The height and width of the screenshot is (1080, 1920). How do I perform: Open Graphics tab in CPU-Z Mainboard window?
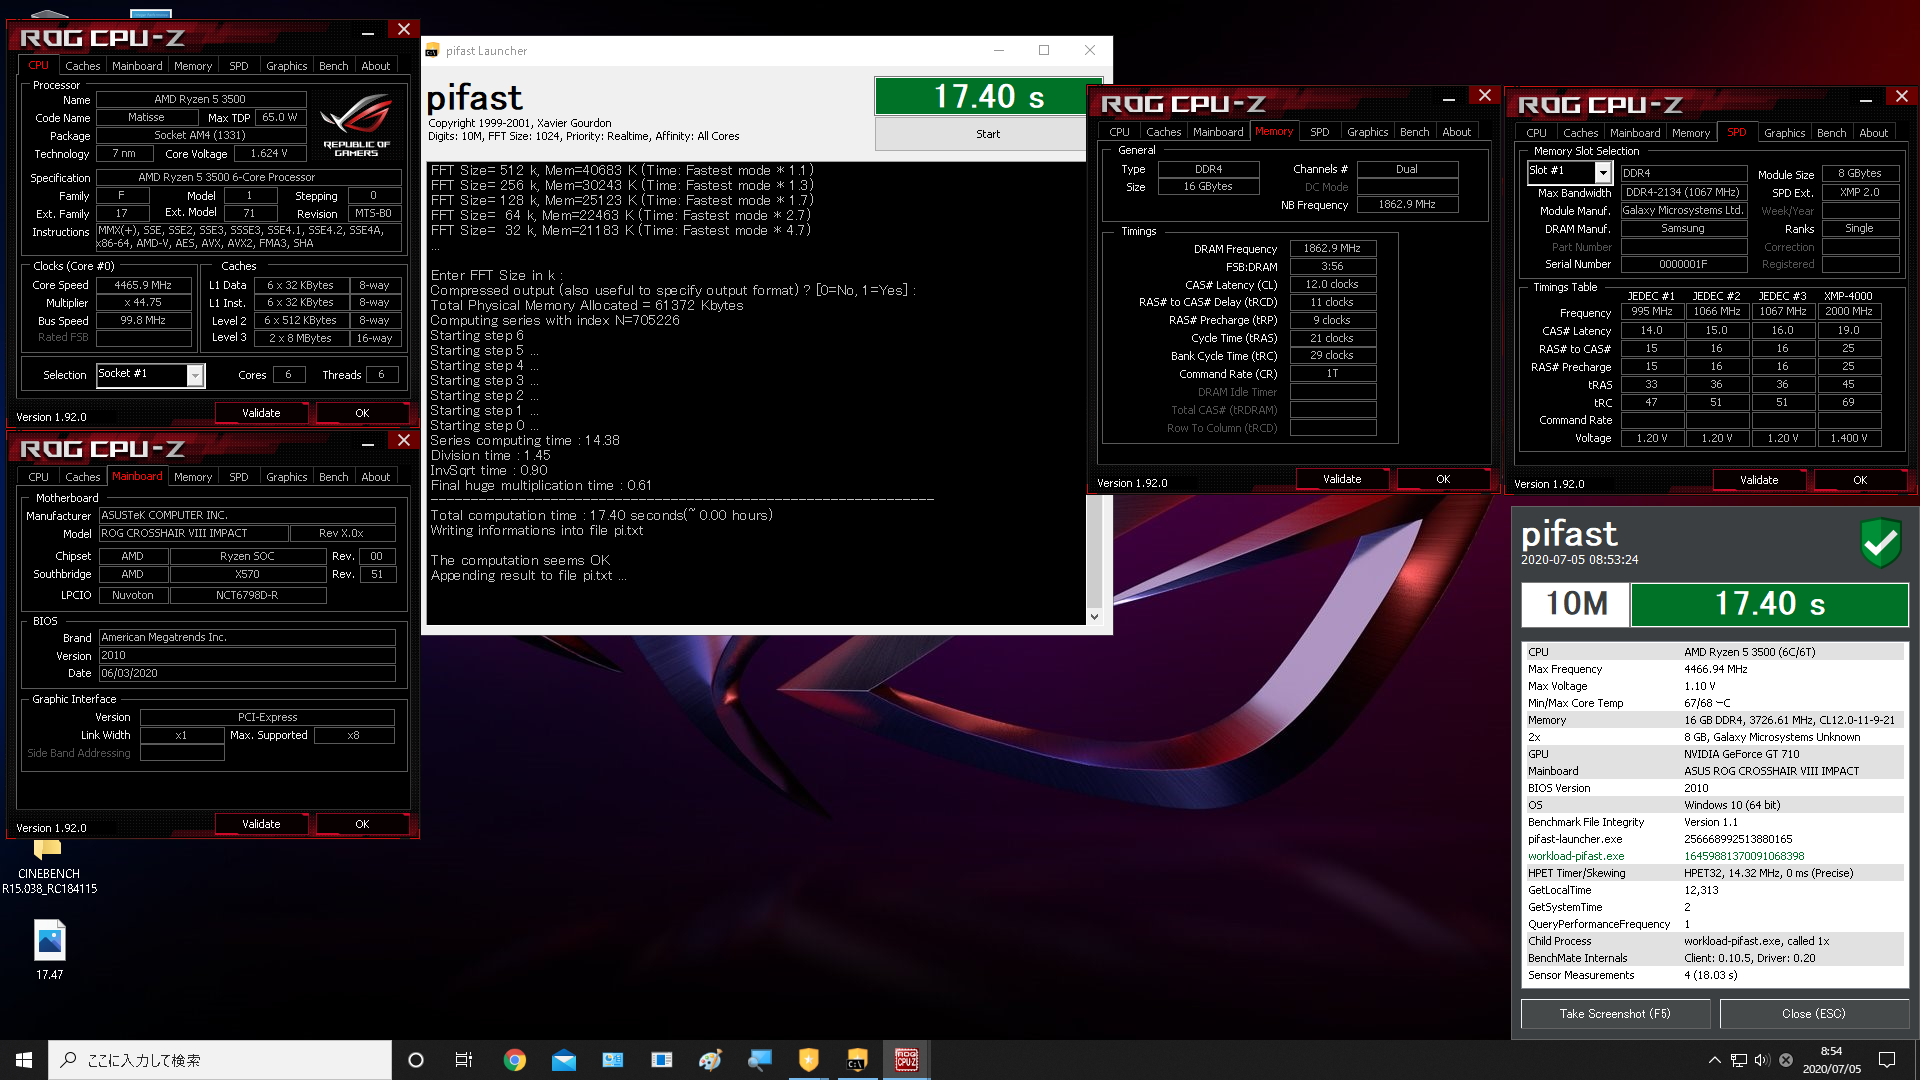286,477
